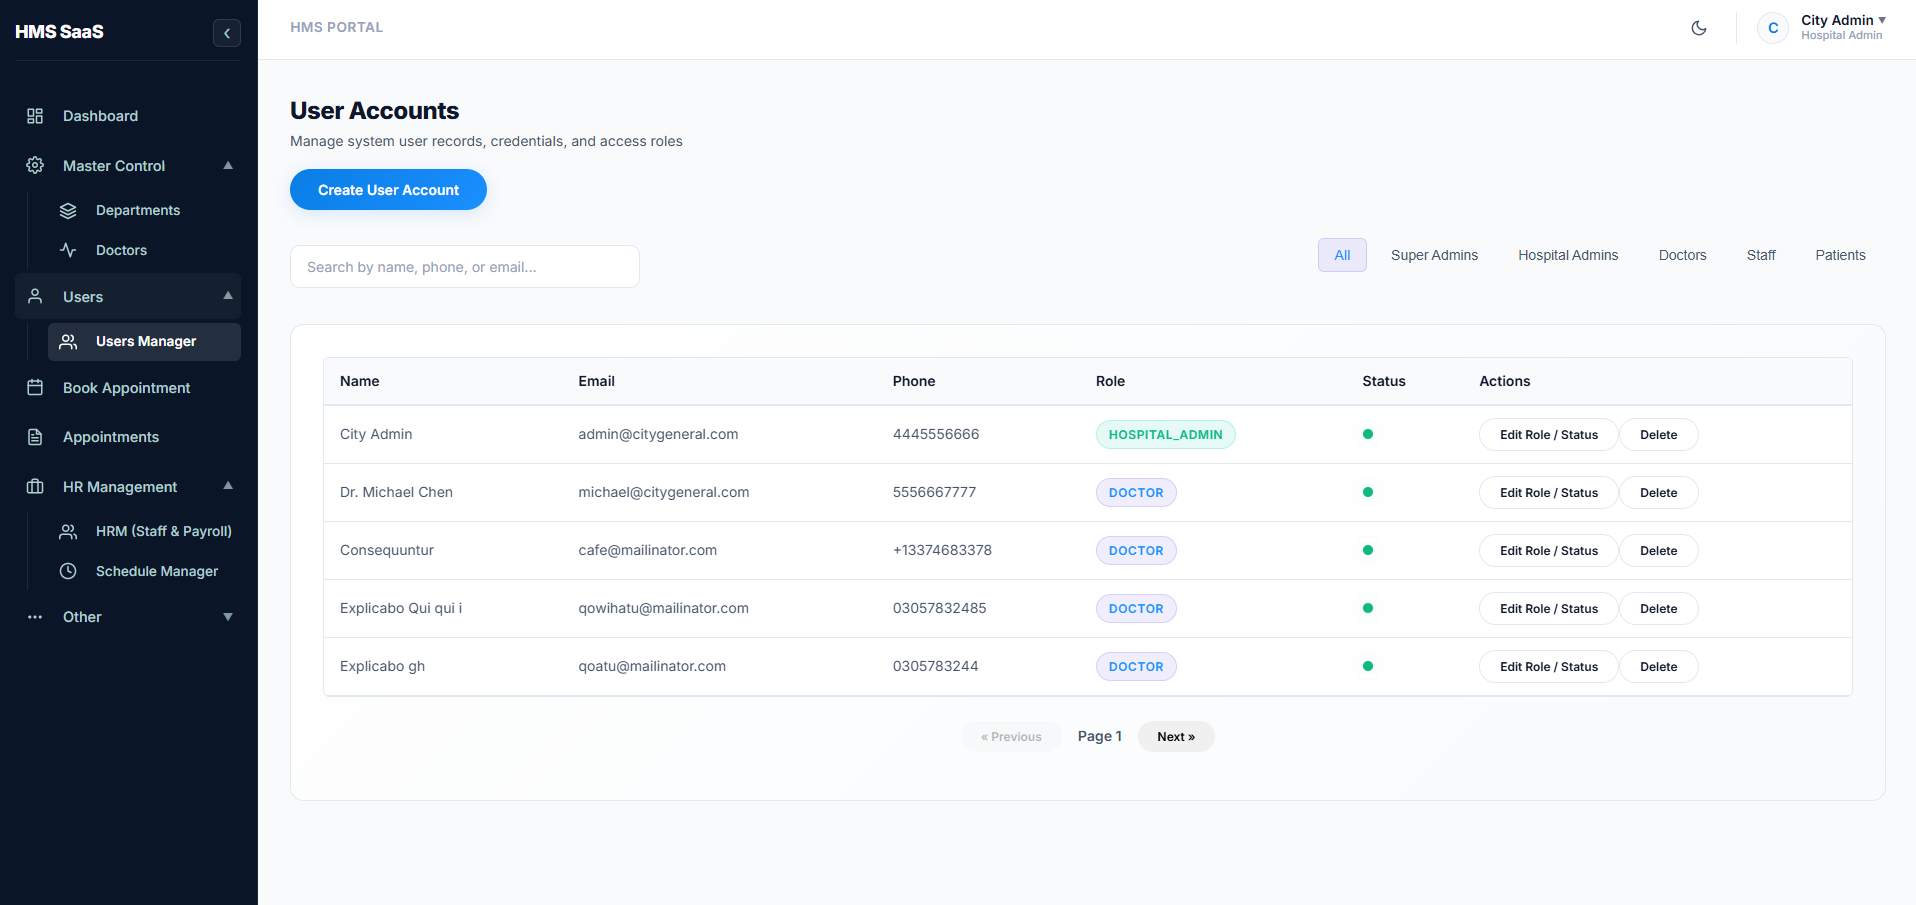1916x905 pixels.
Task: Click email michael@citygeneral.com
Action: click(x=664, y=492)
